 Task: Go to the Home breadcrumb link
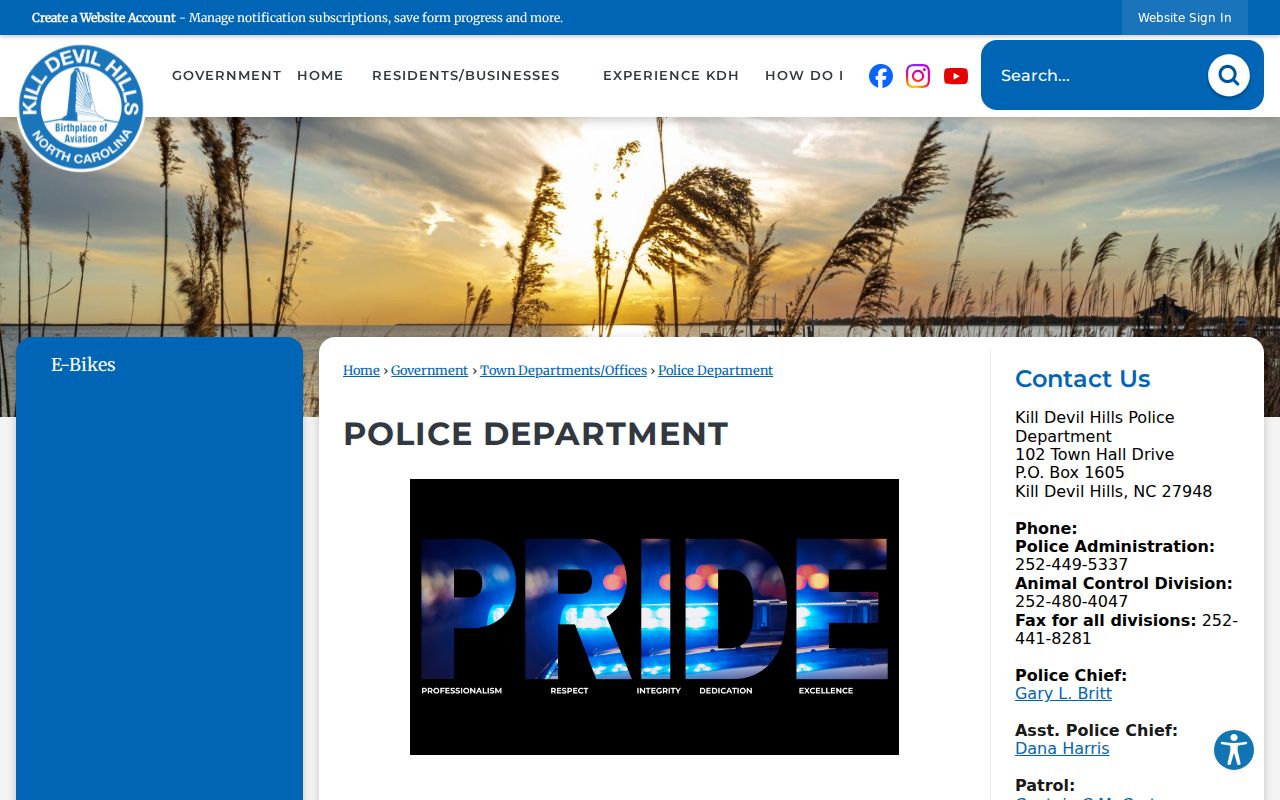click(x=361, y=370)
